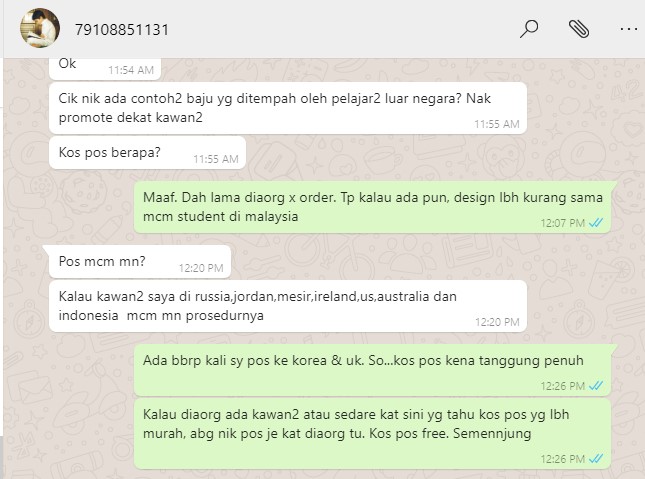645x479 pixels.
Task: Click read receipt ticks on 12:07 PM message
Action: click(596, 223)
